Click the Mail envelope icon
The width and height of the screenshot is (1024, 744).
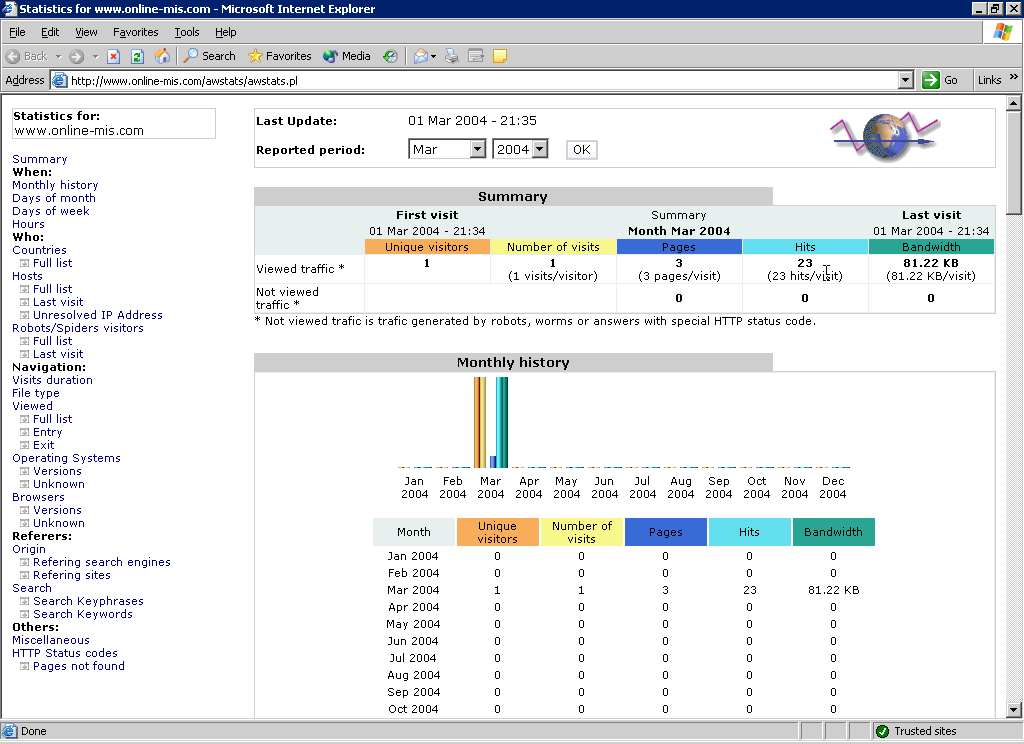point(421,56)
